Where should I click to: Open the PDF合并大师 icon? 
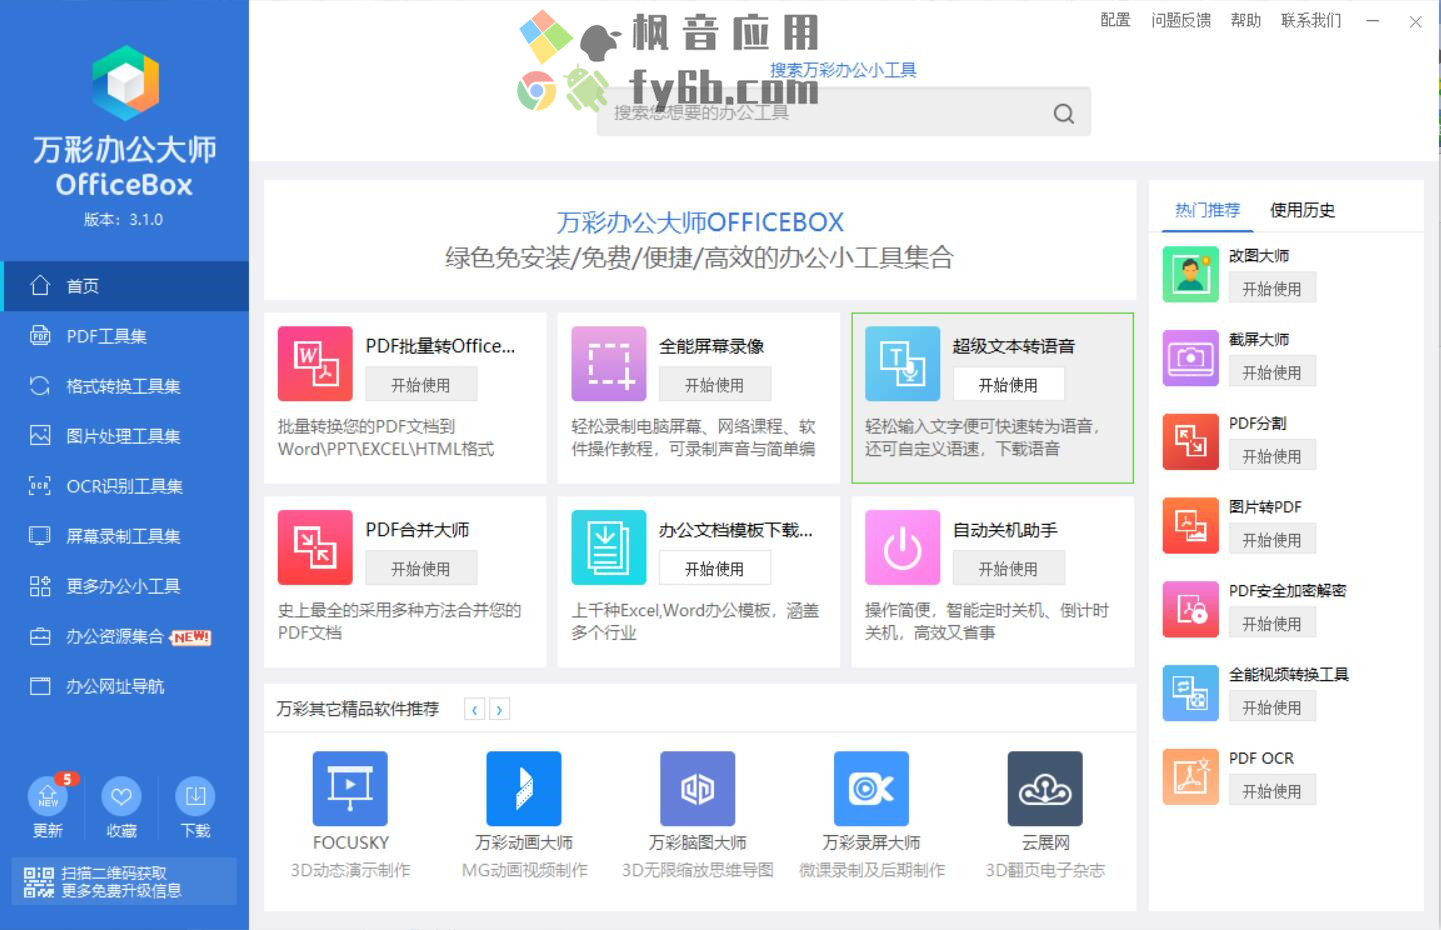point(315,548)
